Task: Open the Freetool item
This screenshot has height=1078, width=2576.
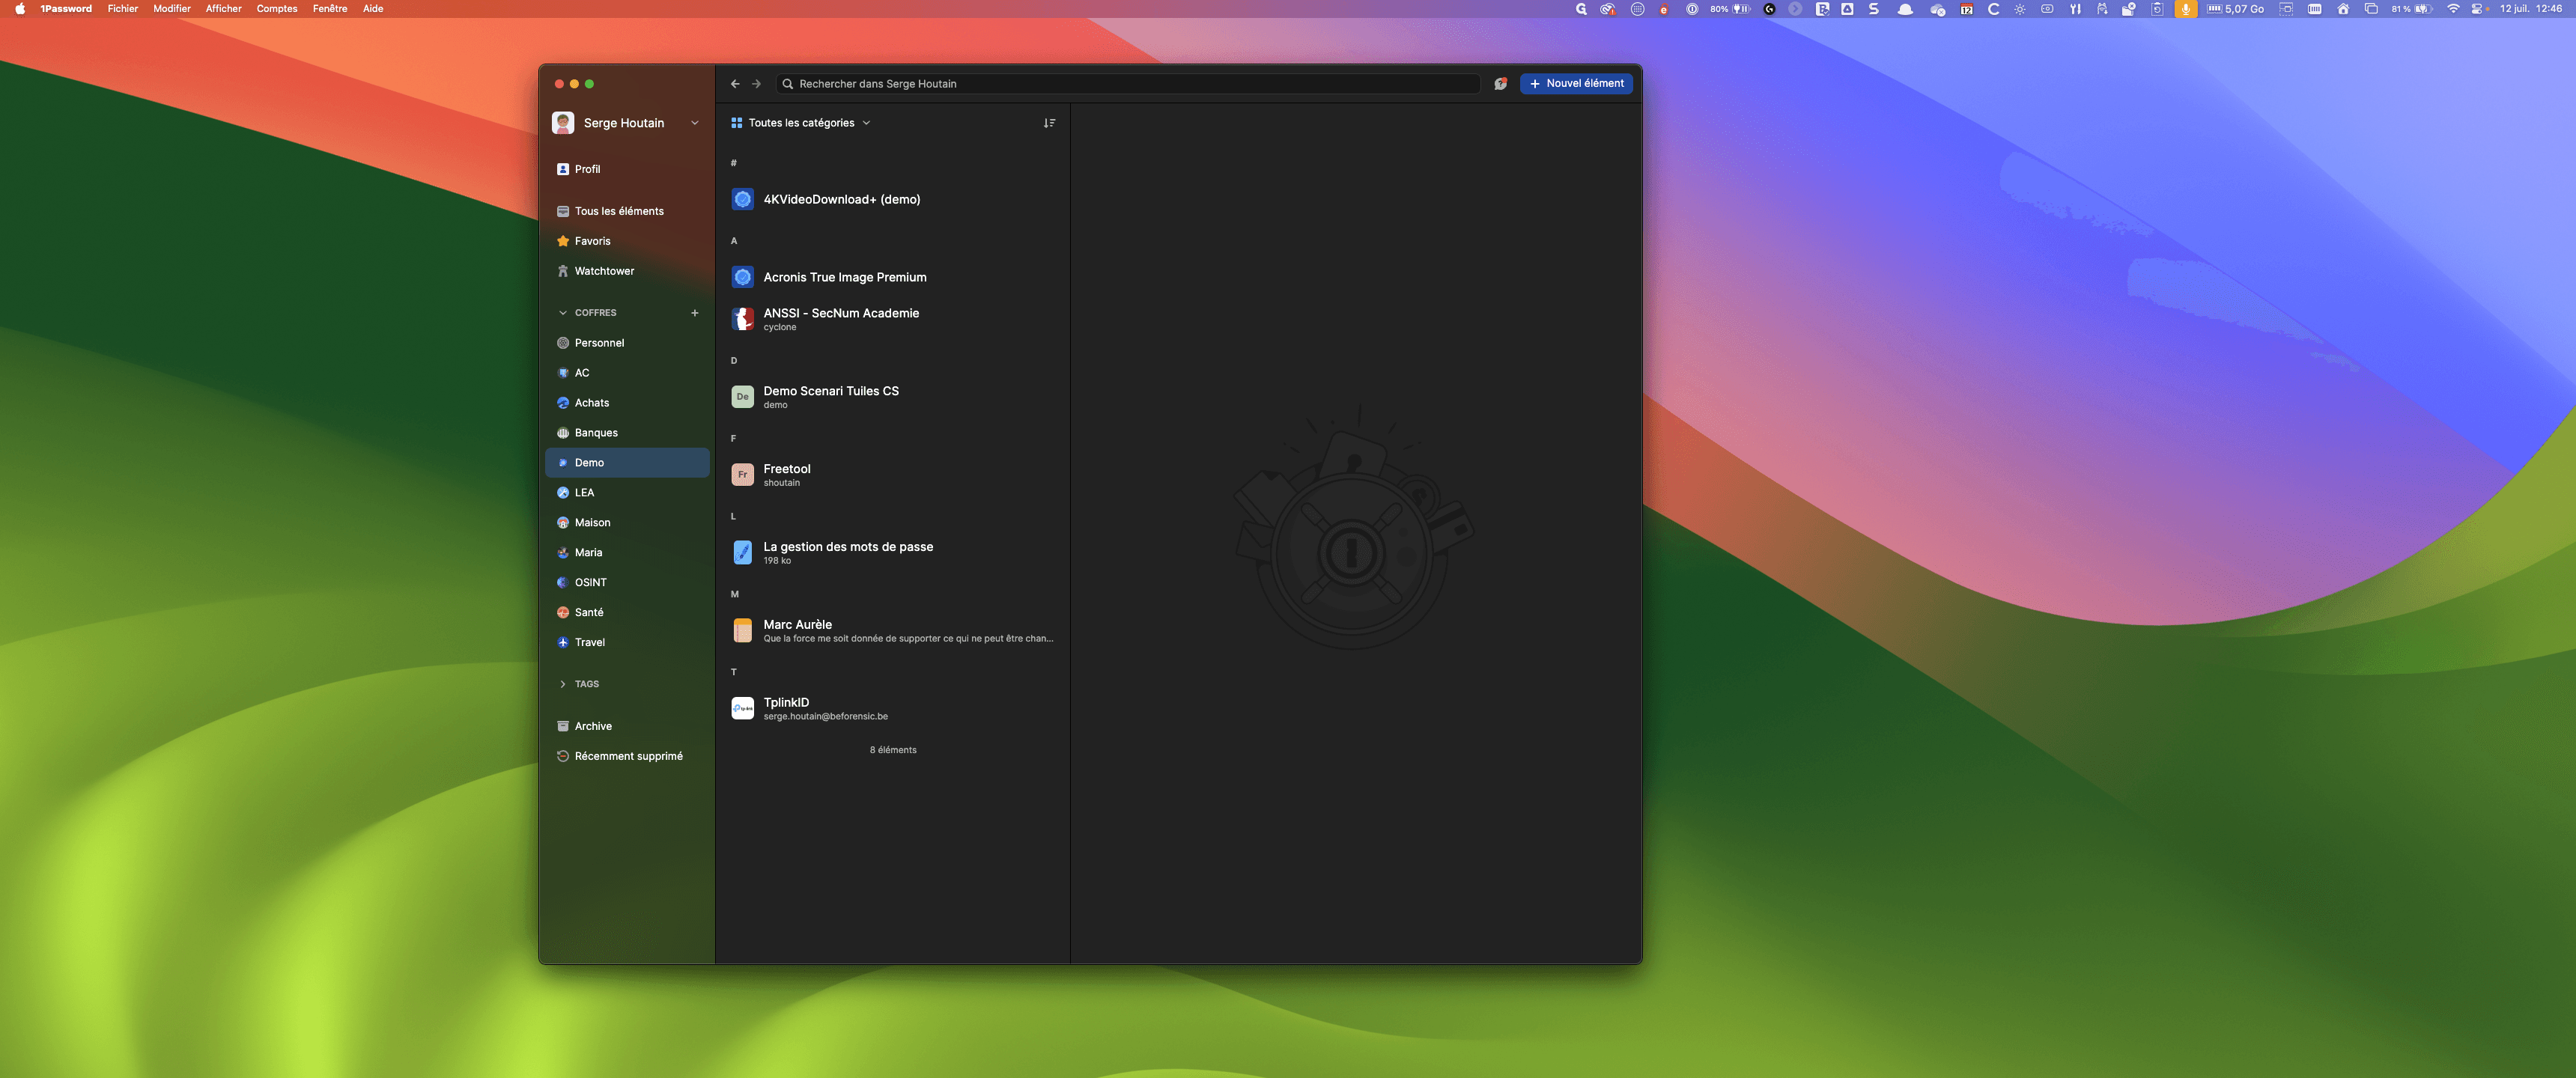Action: click(x=892, y=475)
